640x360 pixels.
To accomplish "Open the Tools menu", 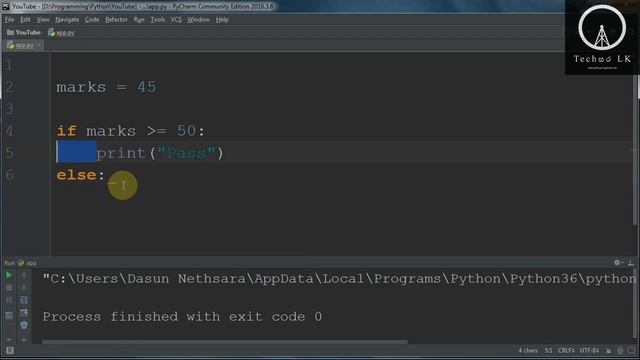I will [x=158, y=20].
